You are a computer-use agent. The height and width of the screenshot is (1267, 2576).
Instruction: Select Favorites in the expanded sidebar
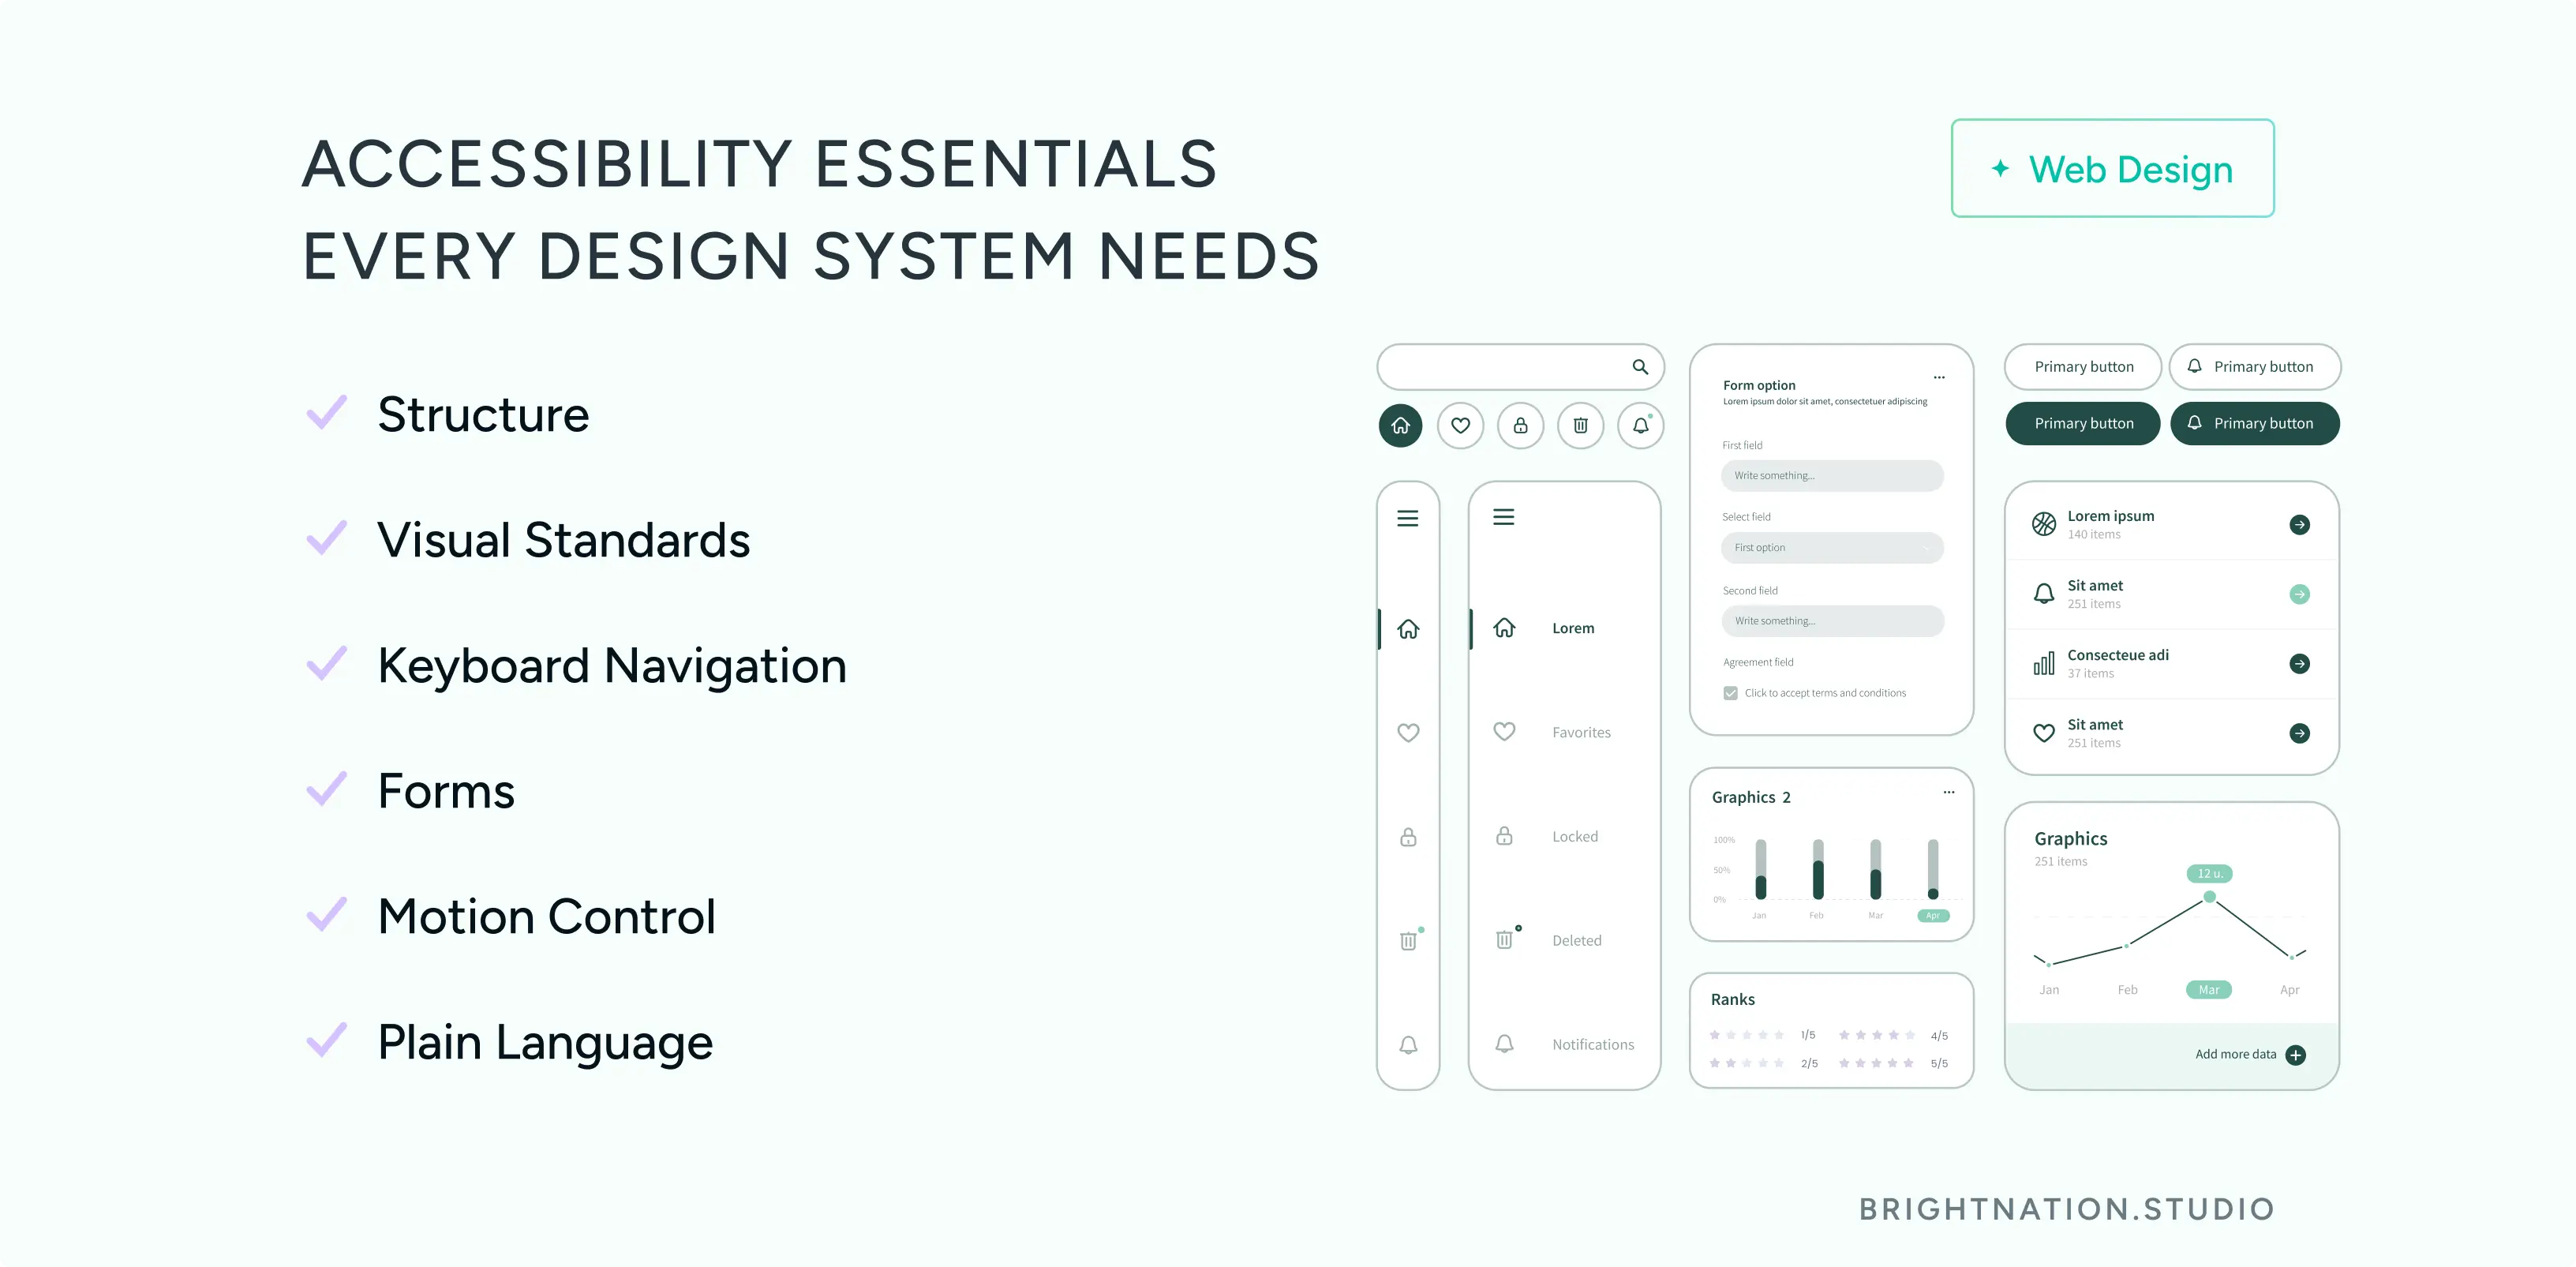point(1580,732)
